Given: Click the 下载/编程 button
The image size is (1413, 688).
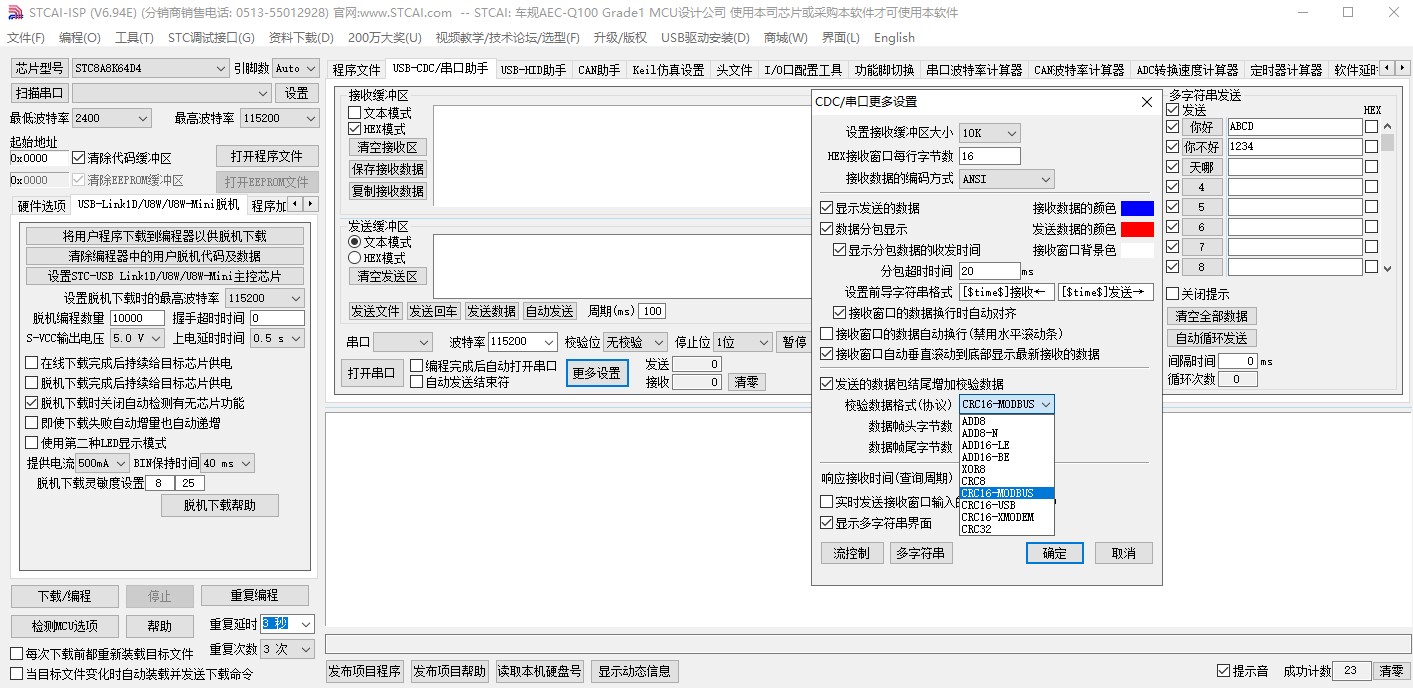Looking at the screenshot, I should (65, 596).
